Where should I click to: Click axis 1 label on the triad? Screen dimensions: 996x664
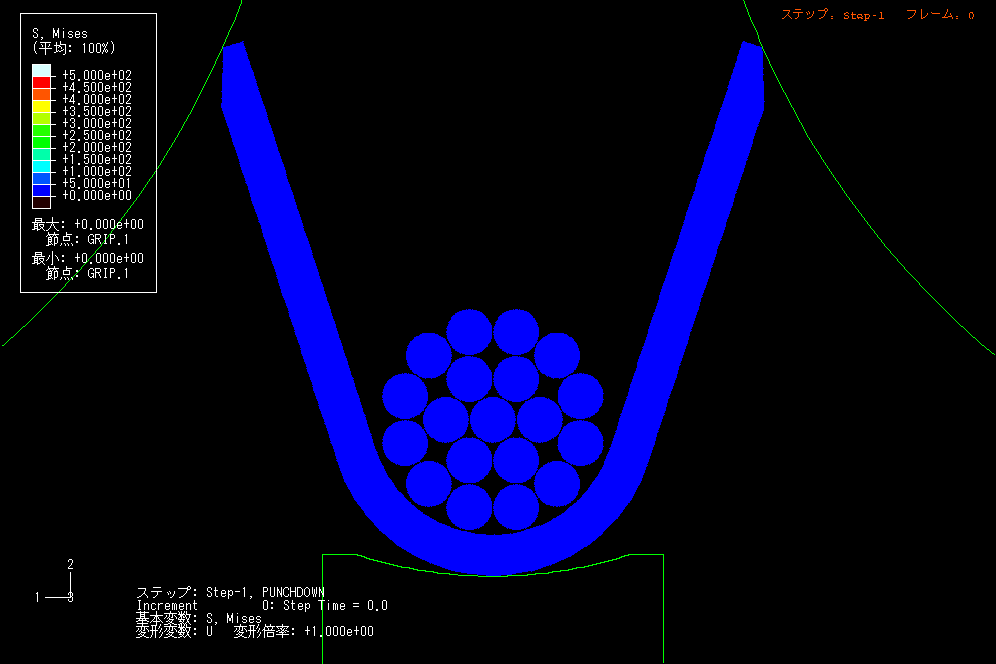38,597
